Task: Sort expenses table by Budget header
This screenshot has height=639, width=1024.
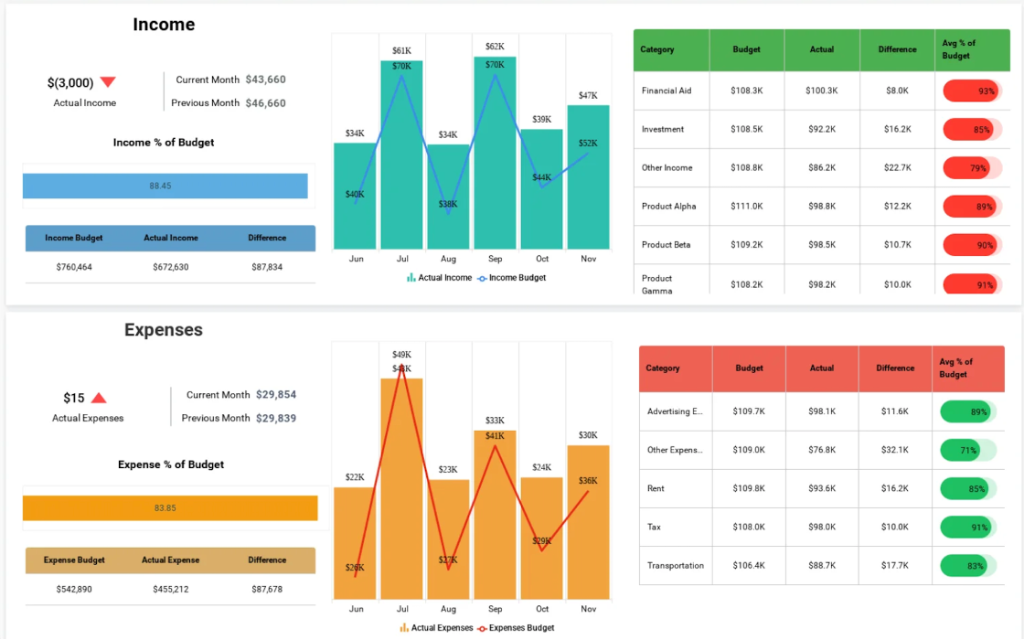Action: pyautogui.click(x=749, y=369)
